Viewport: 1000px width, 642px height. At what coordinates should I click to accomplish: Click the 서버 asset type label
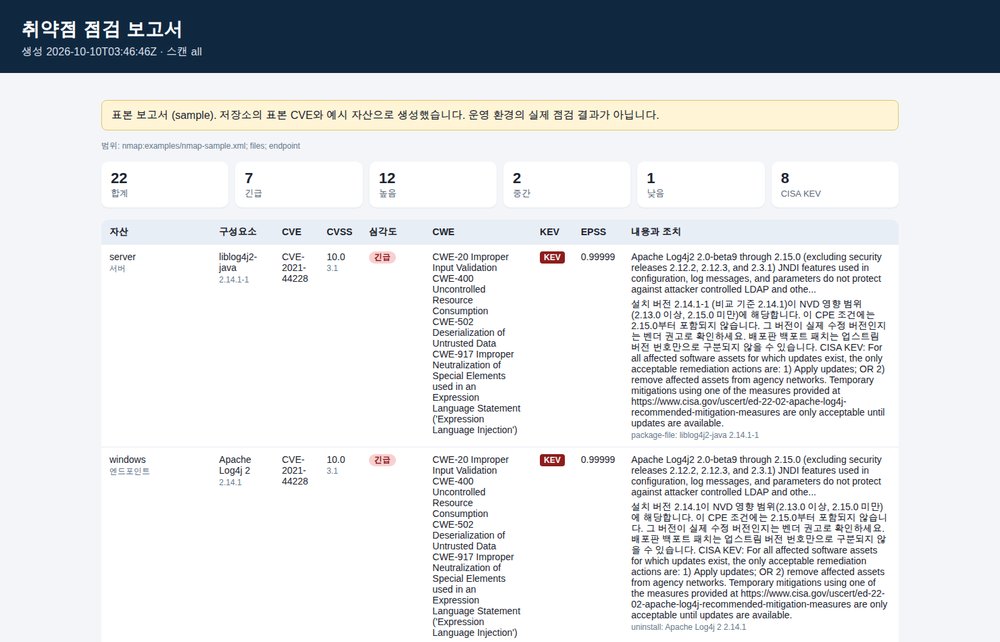click(117, 269)
